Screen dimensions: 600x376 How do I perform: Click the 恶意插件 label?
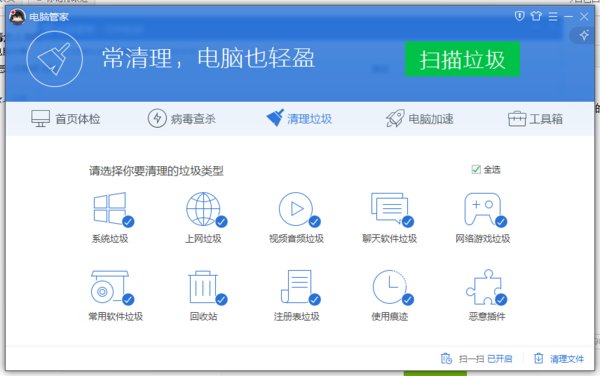(x=487, y=316)
